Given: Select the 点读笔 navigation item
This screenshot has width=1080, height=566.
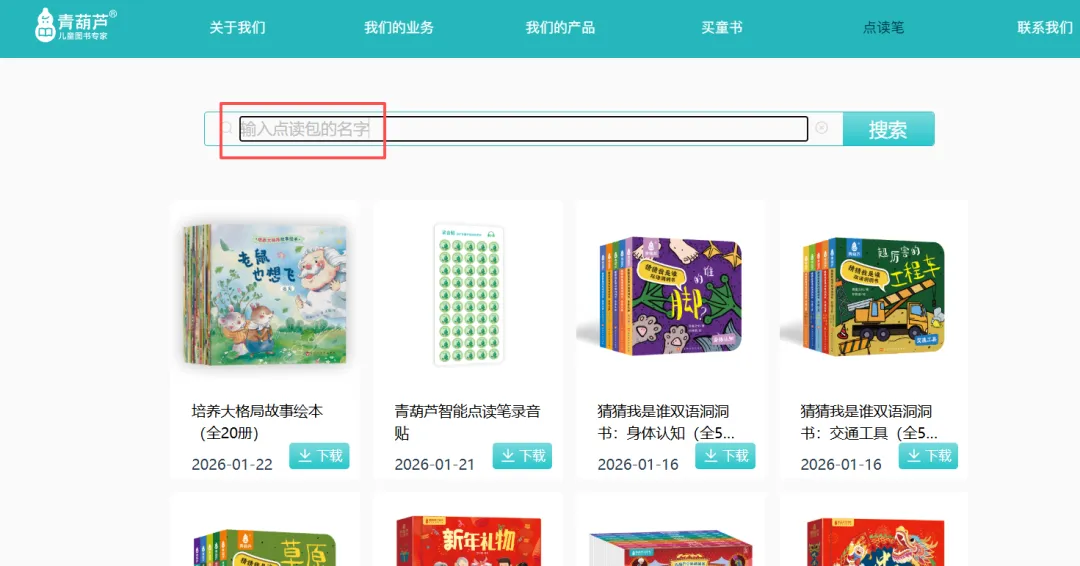Looking at the screenshot, I should coord(883,28).
